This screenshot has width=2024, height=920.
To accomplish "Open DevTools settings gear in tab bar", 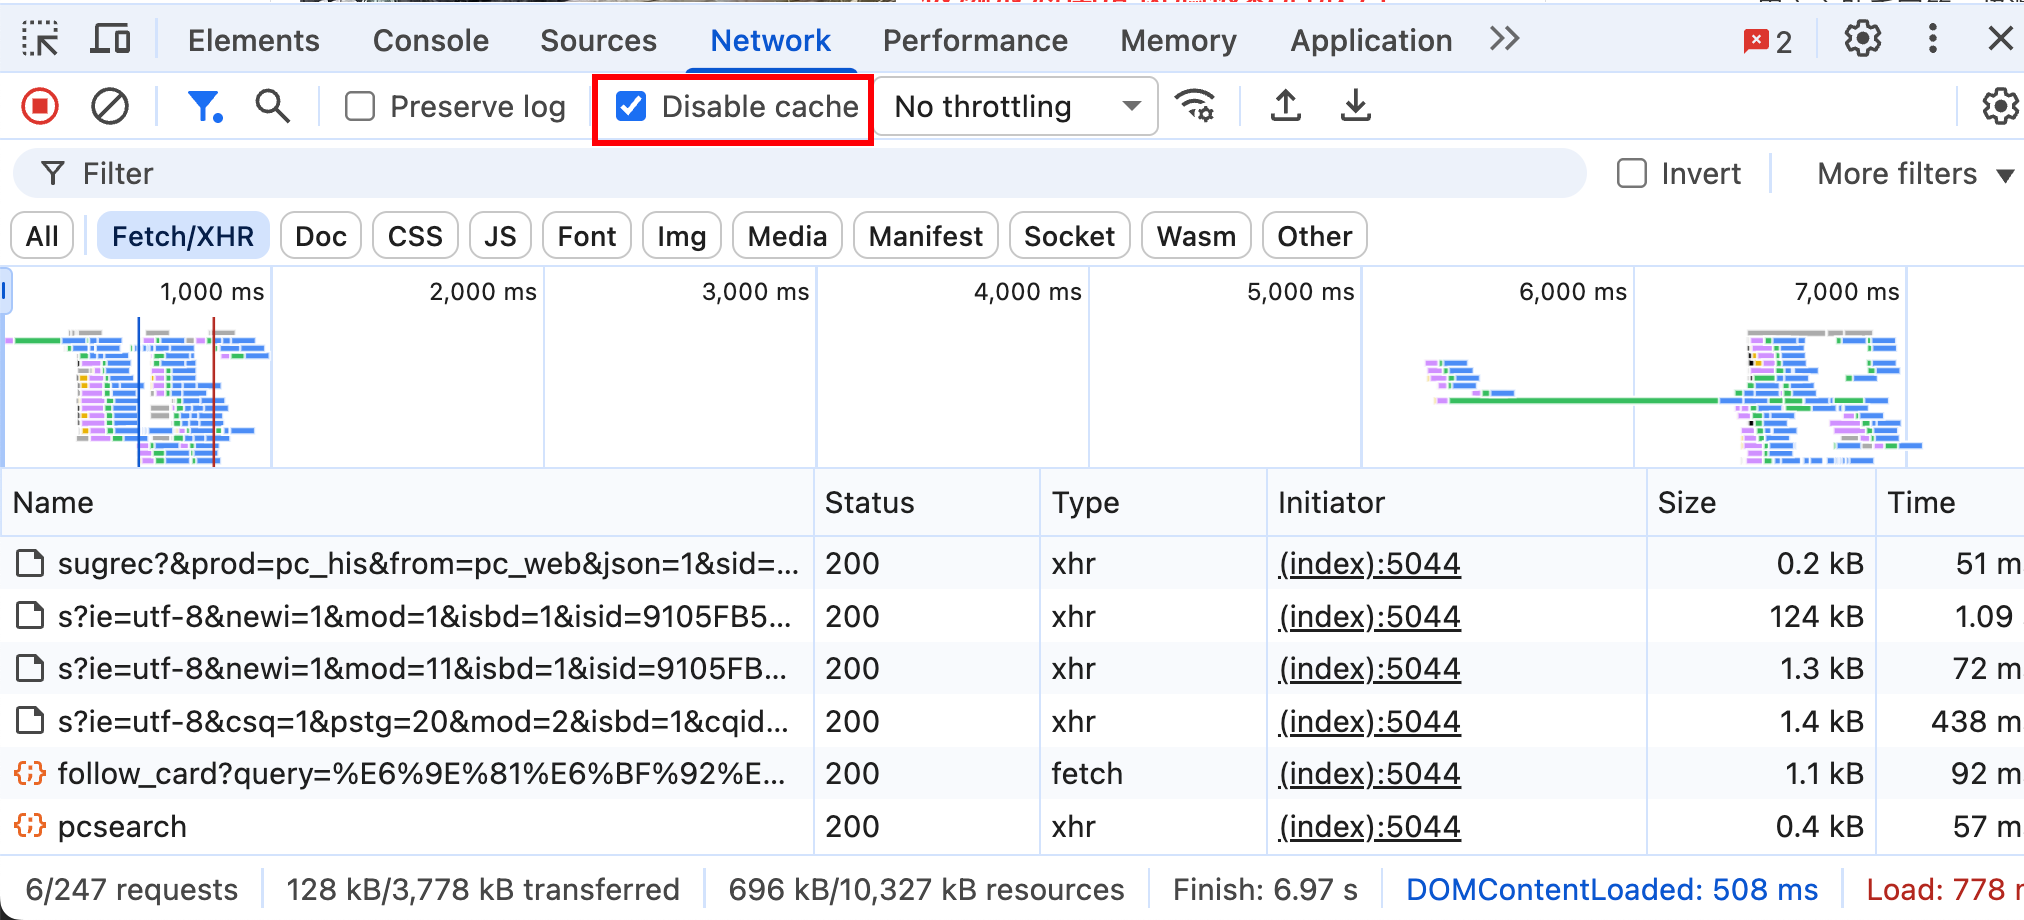I will click(1862, 40).
